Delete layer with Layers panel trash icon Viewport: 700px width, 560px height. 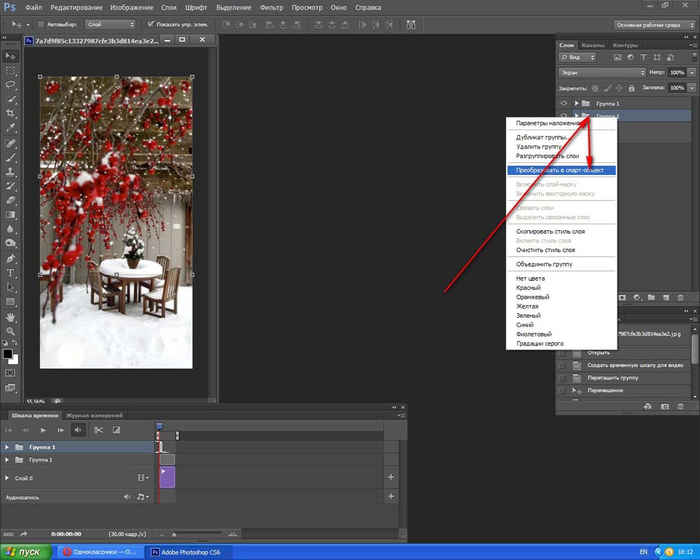tap(680, 297)
